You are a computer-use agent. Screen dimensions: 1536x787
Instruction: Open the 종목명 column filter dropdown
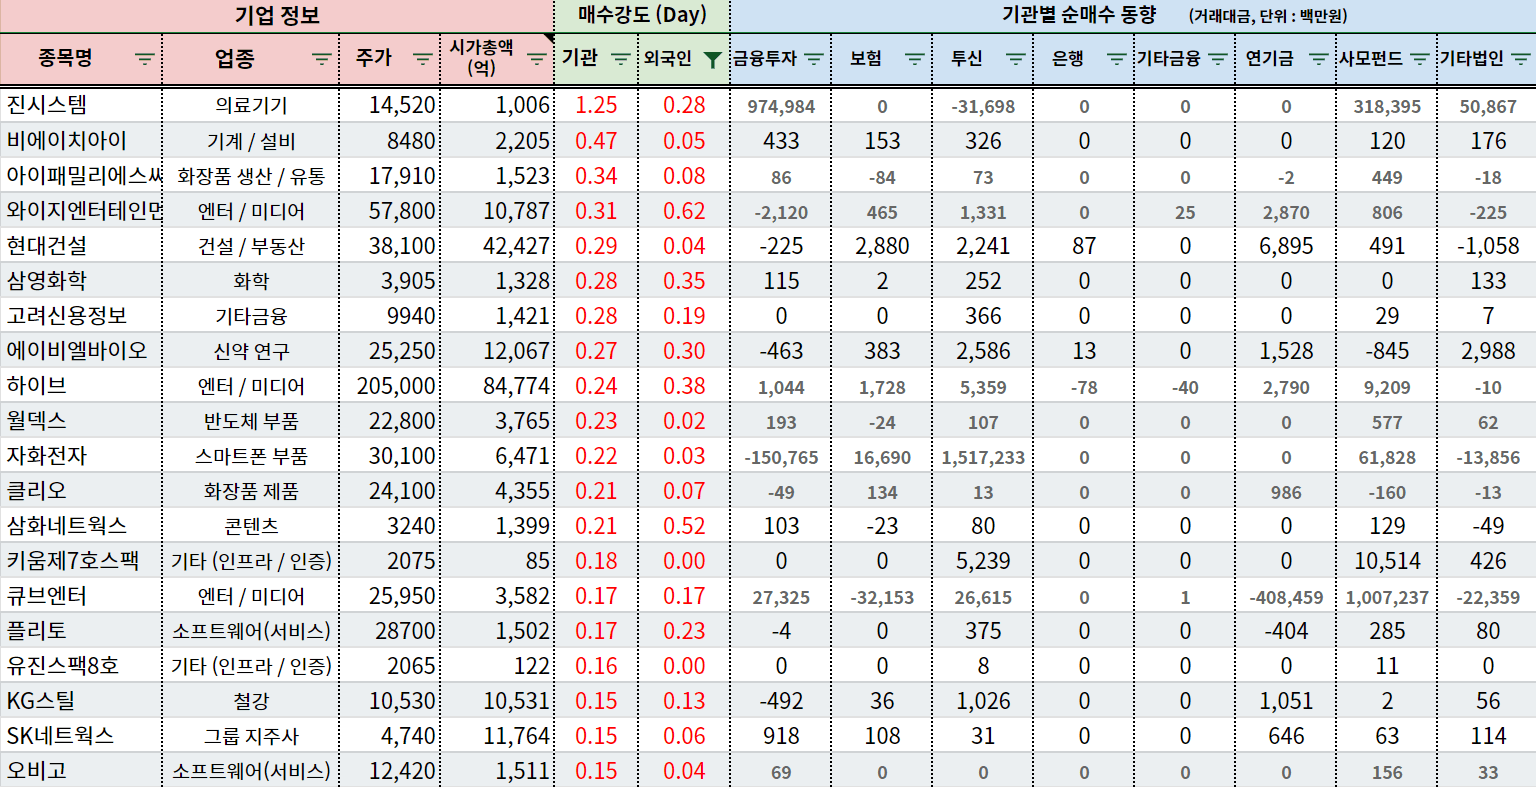[145, 59]
